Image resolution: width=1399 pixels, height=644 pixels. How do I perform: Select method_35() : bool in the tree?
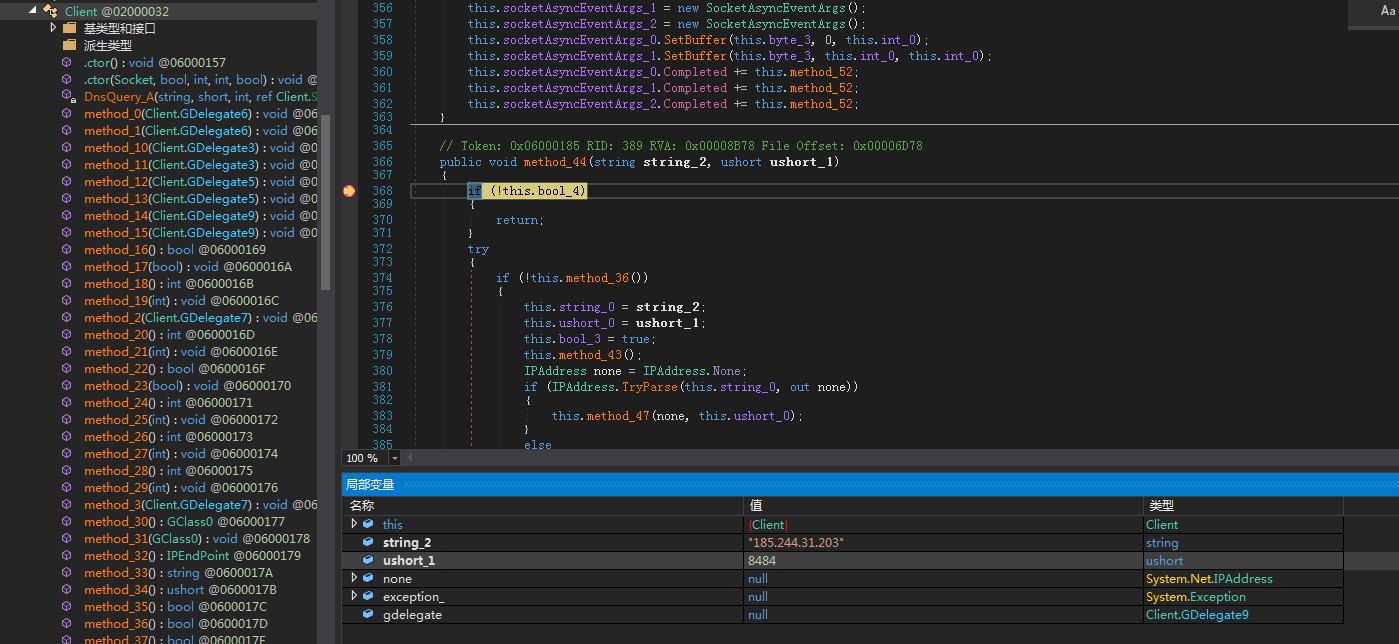[176, 606]
